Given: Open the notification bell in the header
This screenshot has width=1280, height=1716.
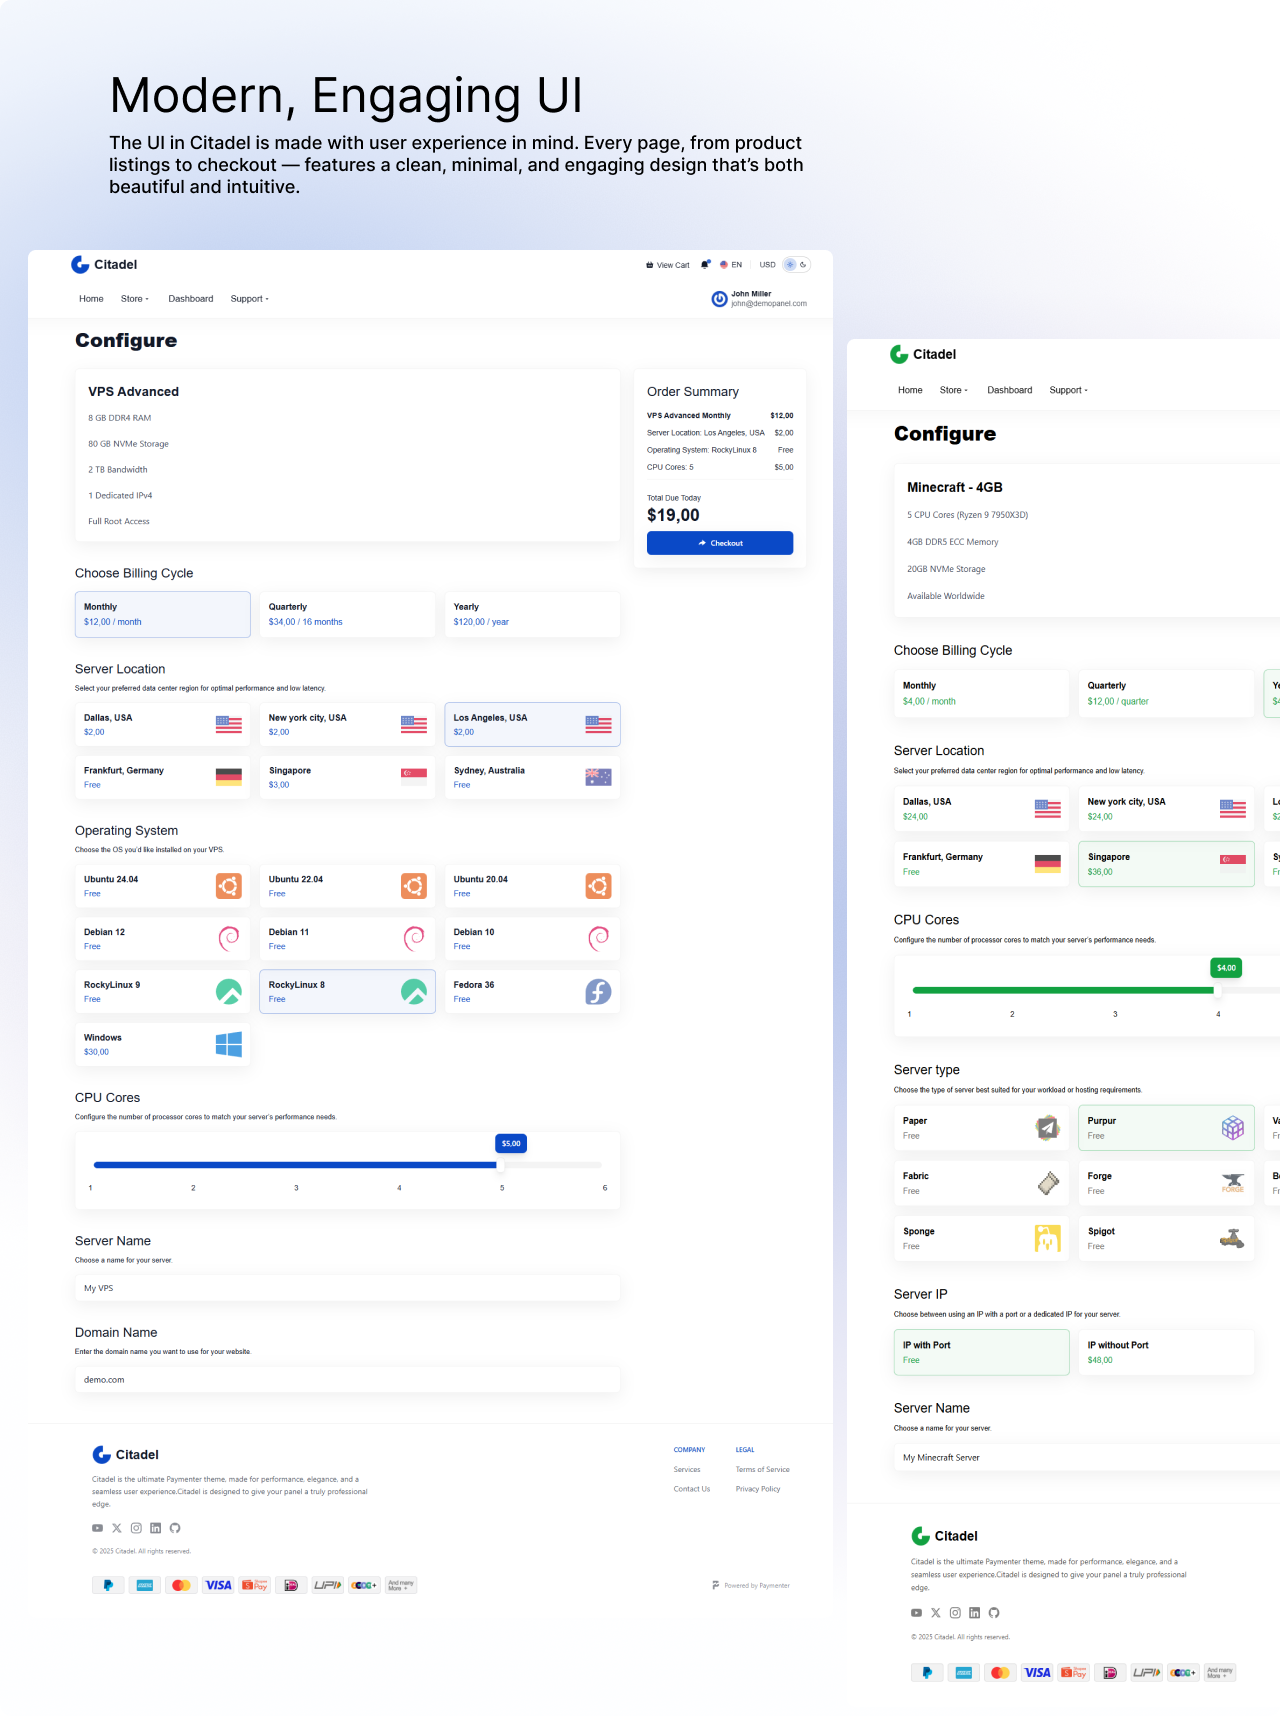Looking at the screenshot, I should pyautogui.click(x=705, y=265).
